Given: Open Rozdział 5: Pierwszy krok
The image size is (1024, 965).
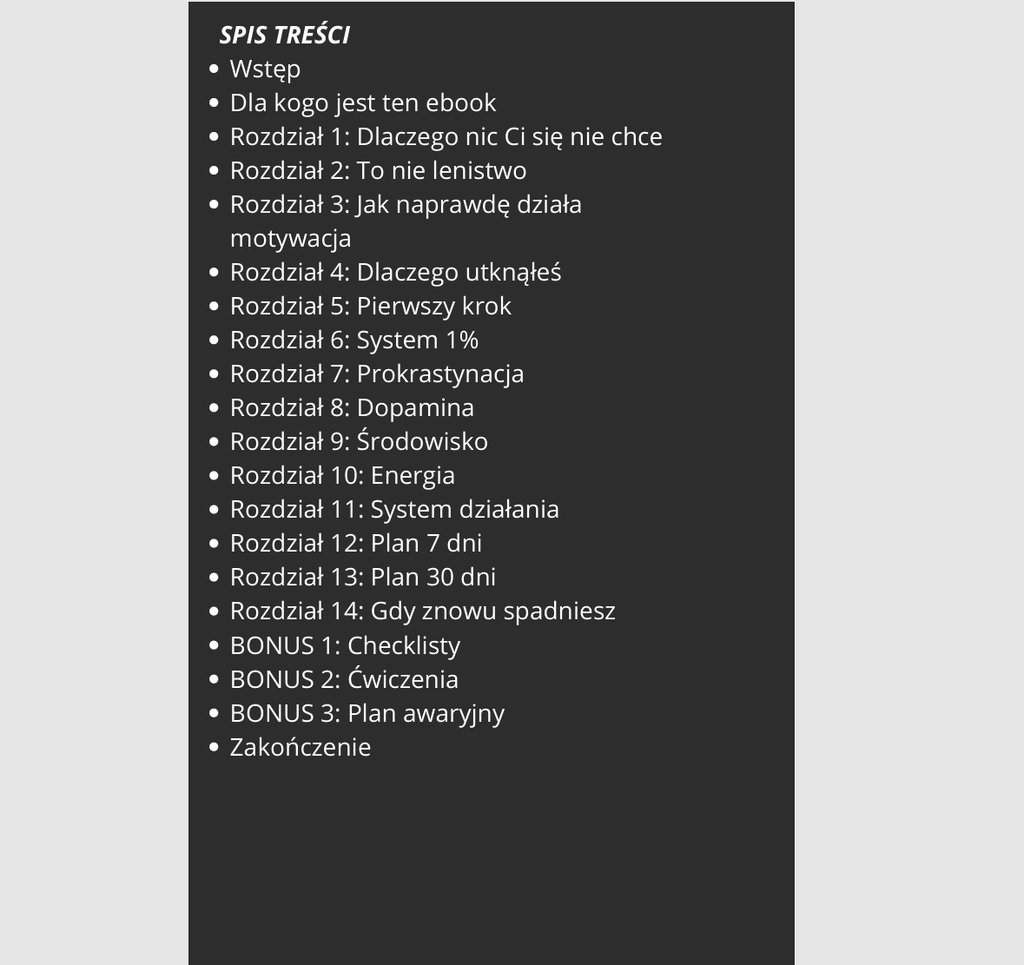Looking at the screenshot, I should pos(371,306).
